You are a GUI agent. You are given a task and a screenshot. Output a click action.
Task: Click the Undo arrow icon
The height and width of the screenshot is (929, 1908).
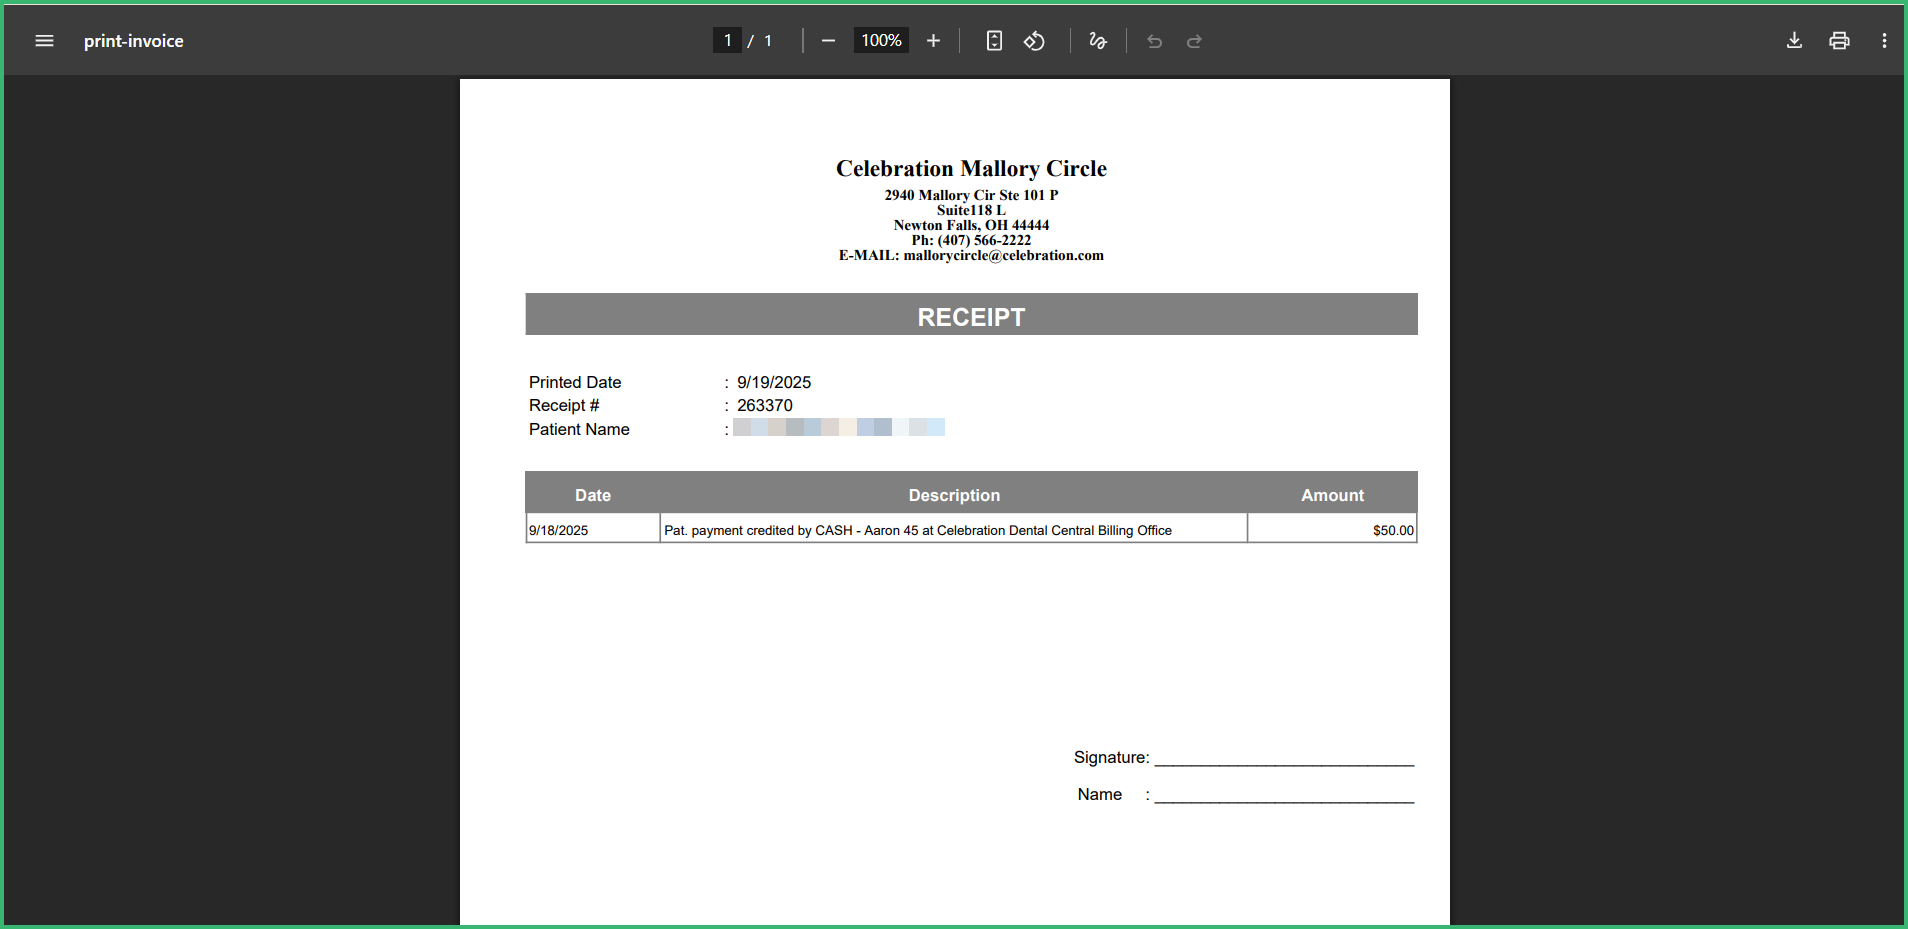[1155, 41]
